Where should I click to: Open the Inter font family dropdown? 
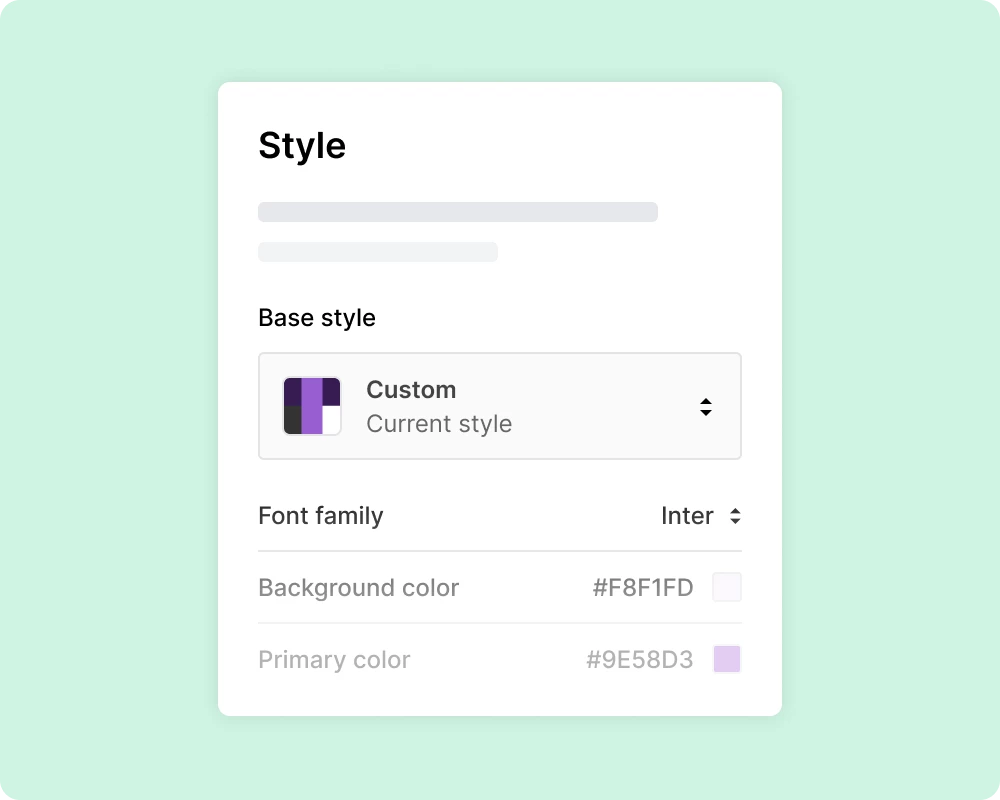pos(688,516)
